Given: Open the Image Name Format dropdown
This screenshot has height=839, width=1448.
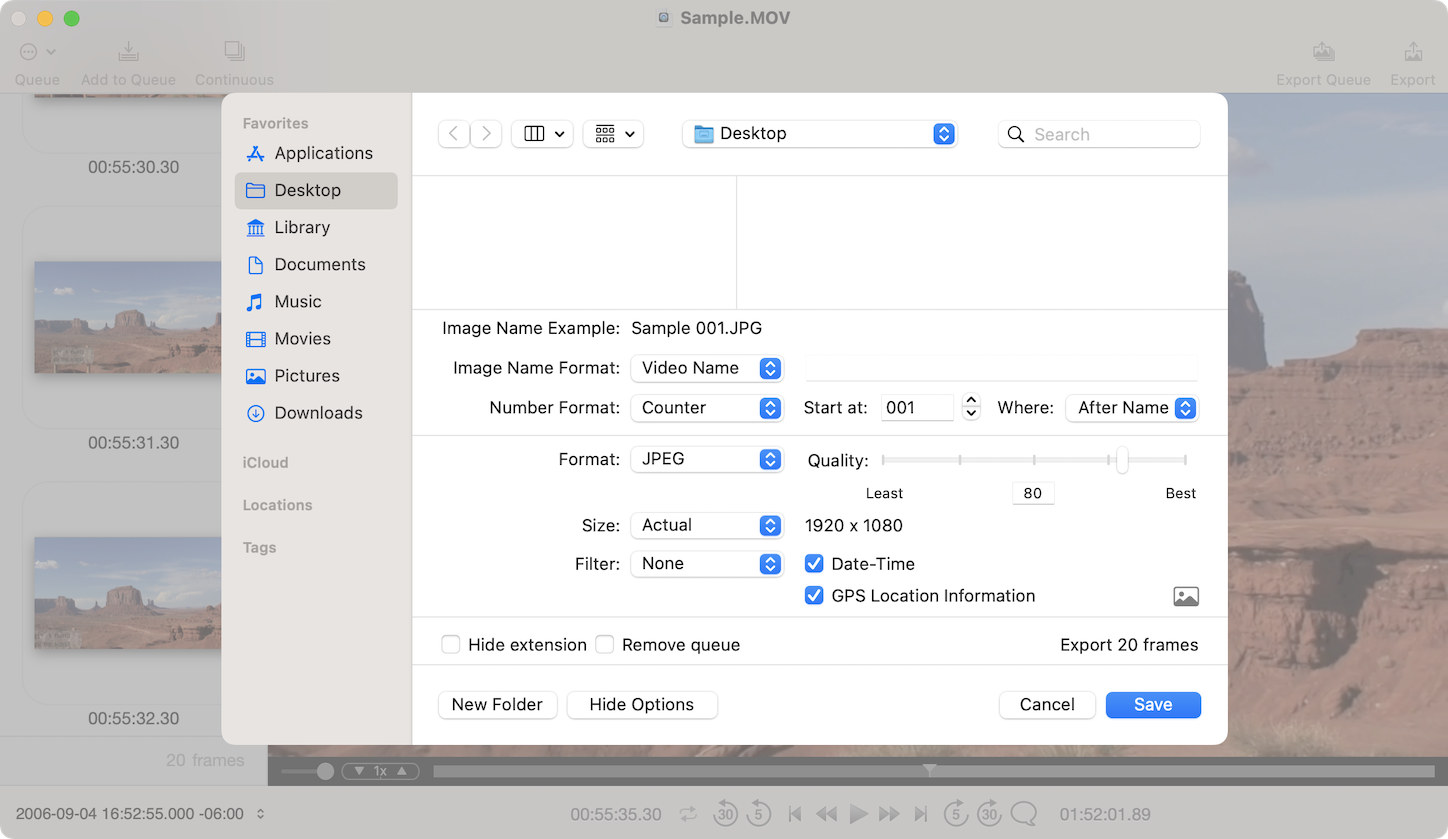Looking at the screenshot, I should [x=706, y=368].
